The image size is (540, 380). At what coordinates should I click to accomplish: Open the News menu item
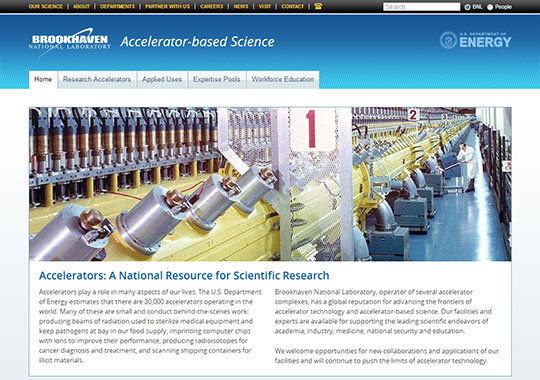pyautogui.click(x=241, y=6)
